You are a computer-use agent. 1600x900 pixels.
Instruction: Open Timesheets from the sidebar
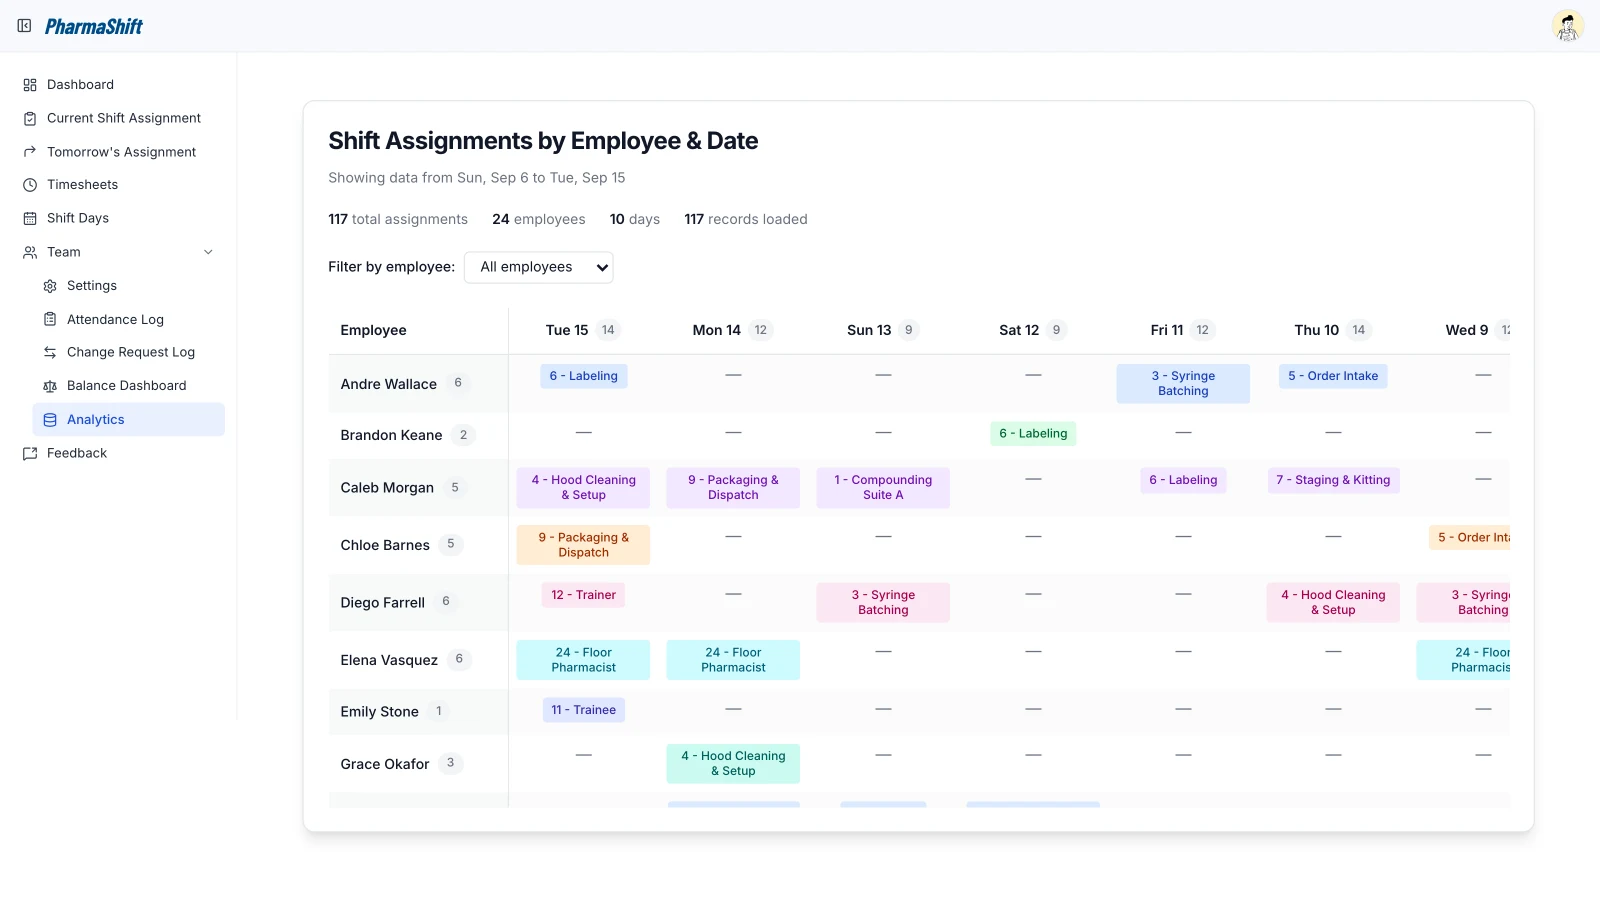[82, 185]
